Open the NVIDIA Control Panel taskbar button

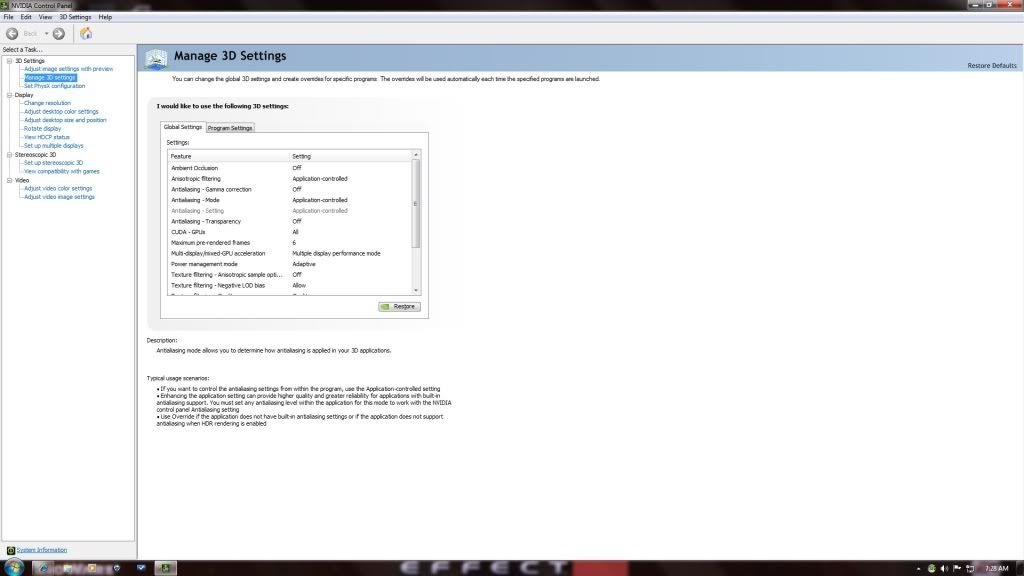165,568
